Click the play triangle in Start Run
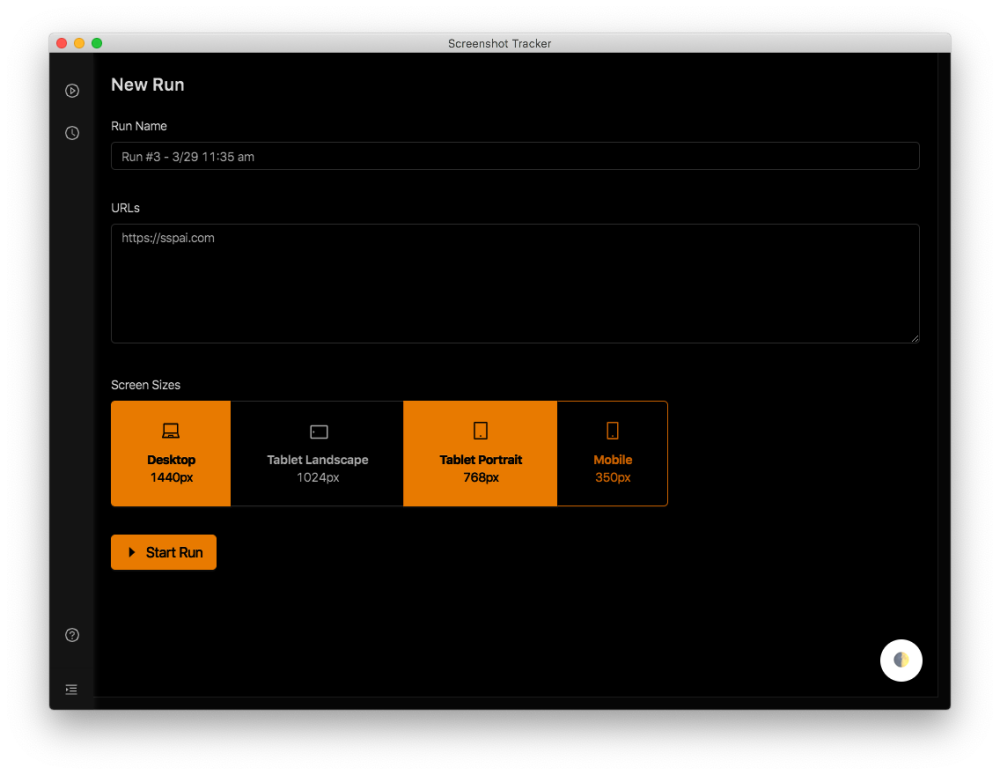 tap(132, 552)
